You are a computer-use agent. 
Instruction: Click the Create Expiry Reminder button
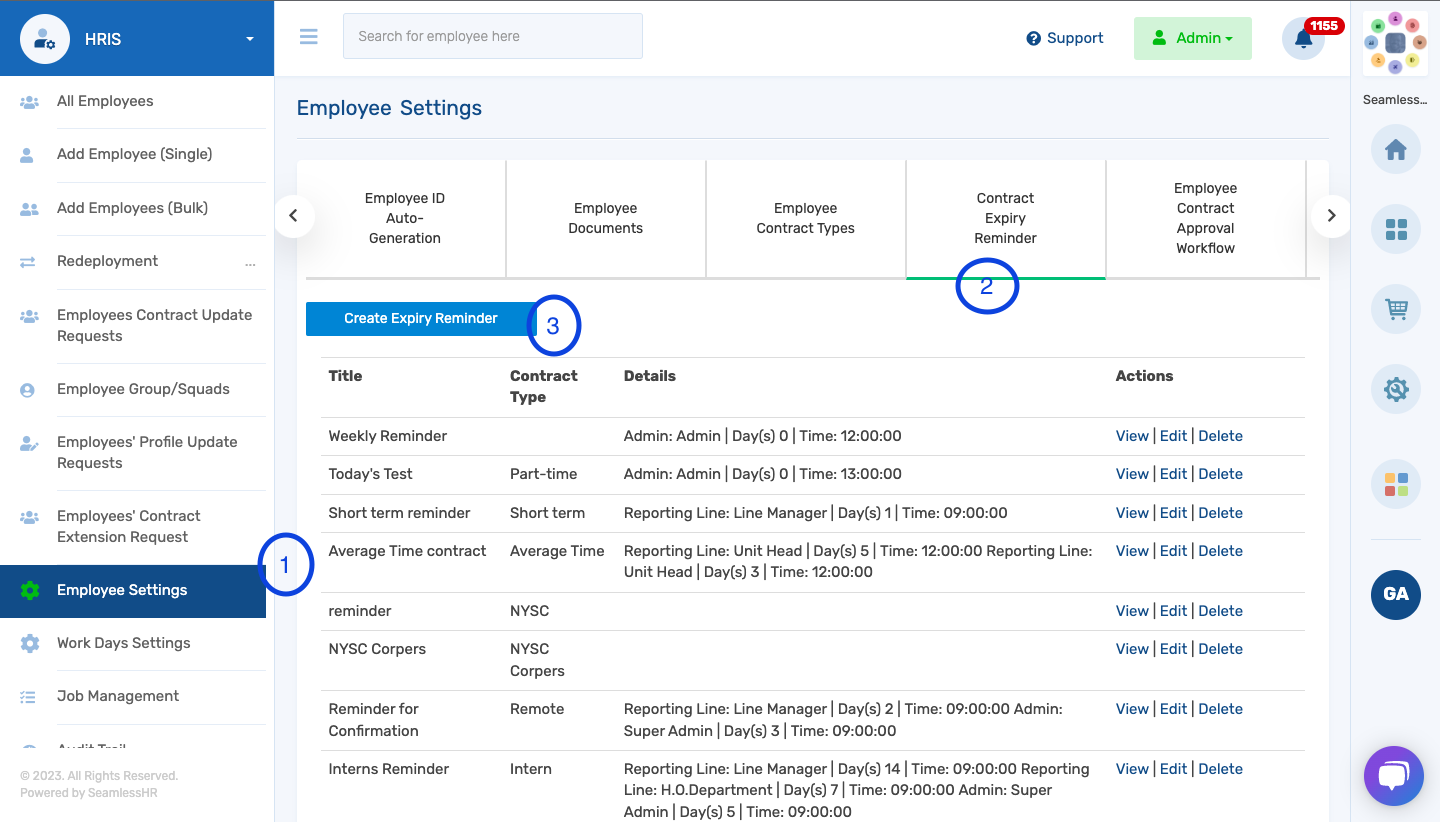point(420,318)
